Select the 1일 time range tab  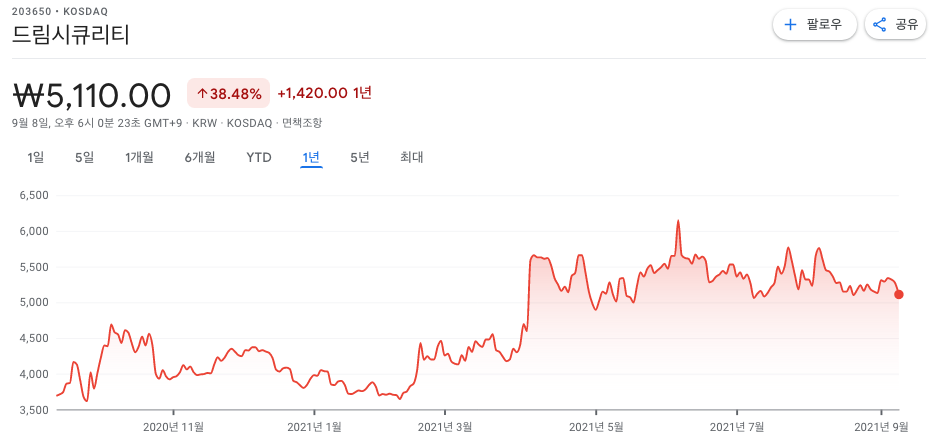pyautogui.click(x=36, y=158)
